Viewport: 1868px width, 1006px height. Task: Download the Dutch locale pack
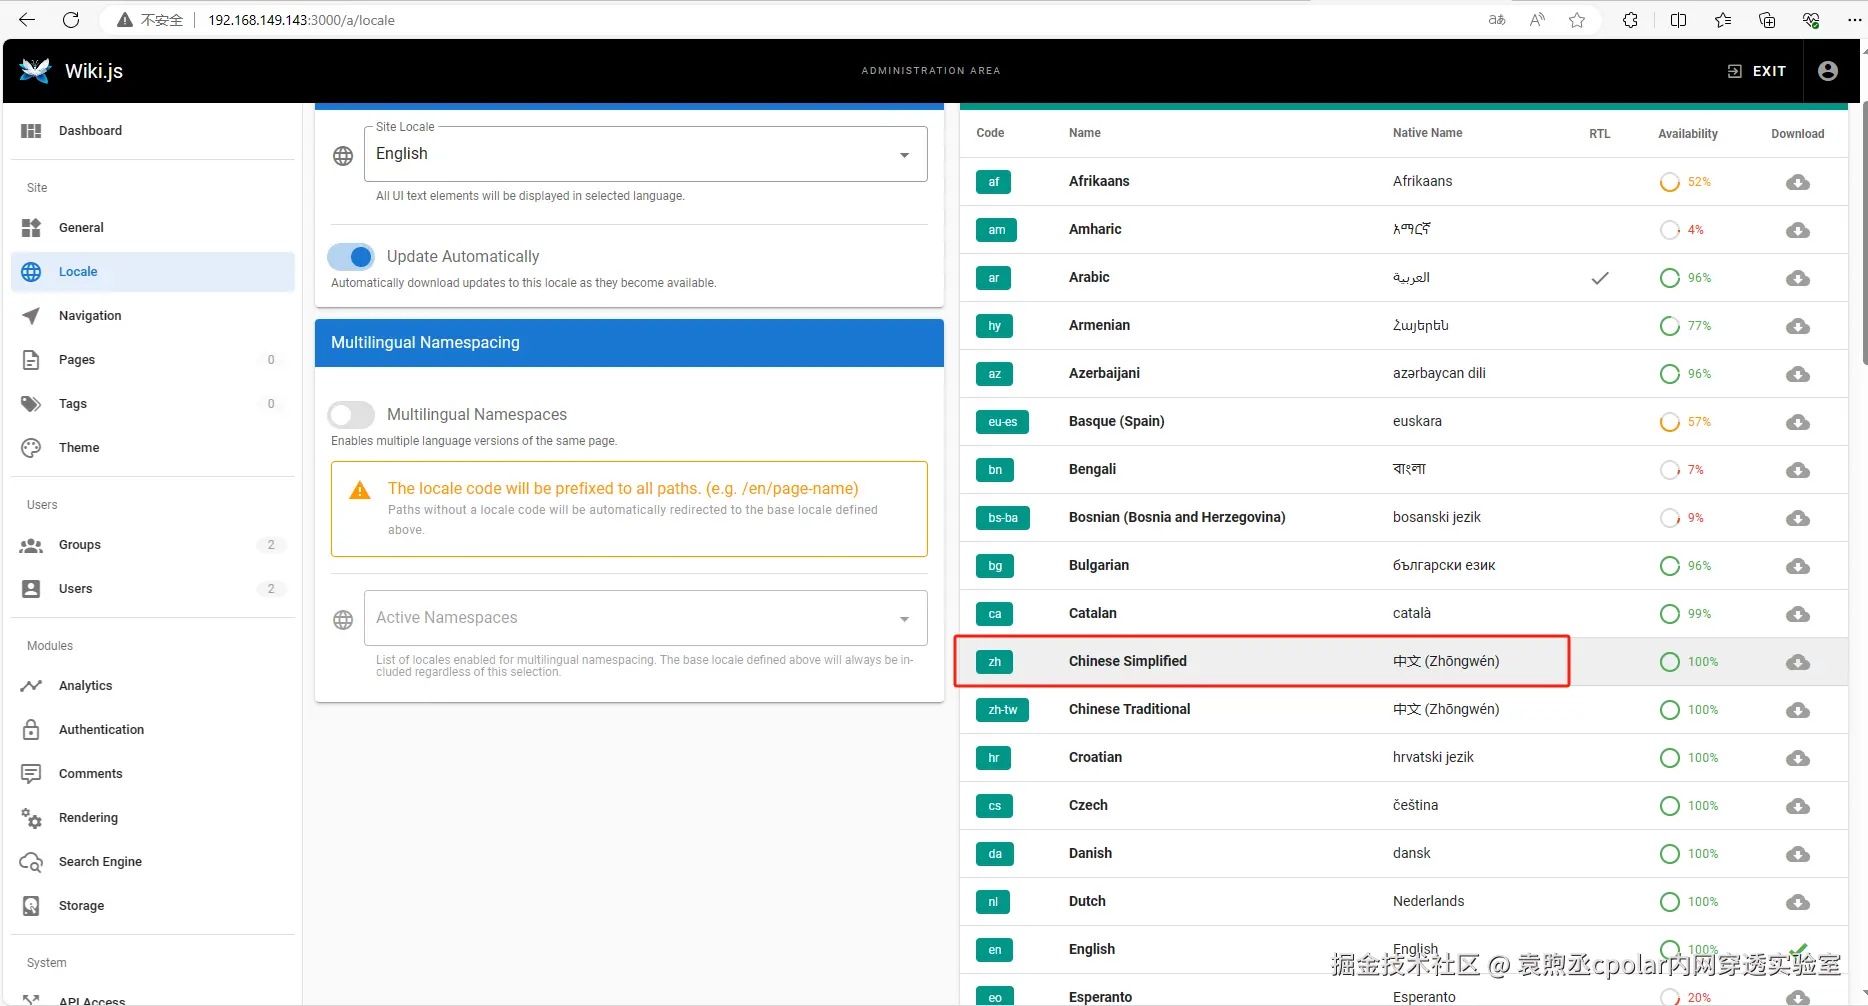click(x=1797, y=902)
